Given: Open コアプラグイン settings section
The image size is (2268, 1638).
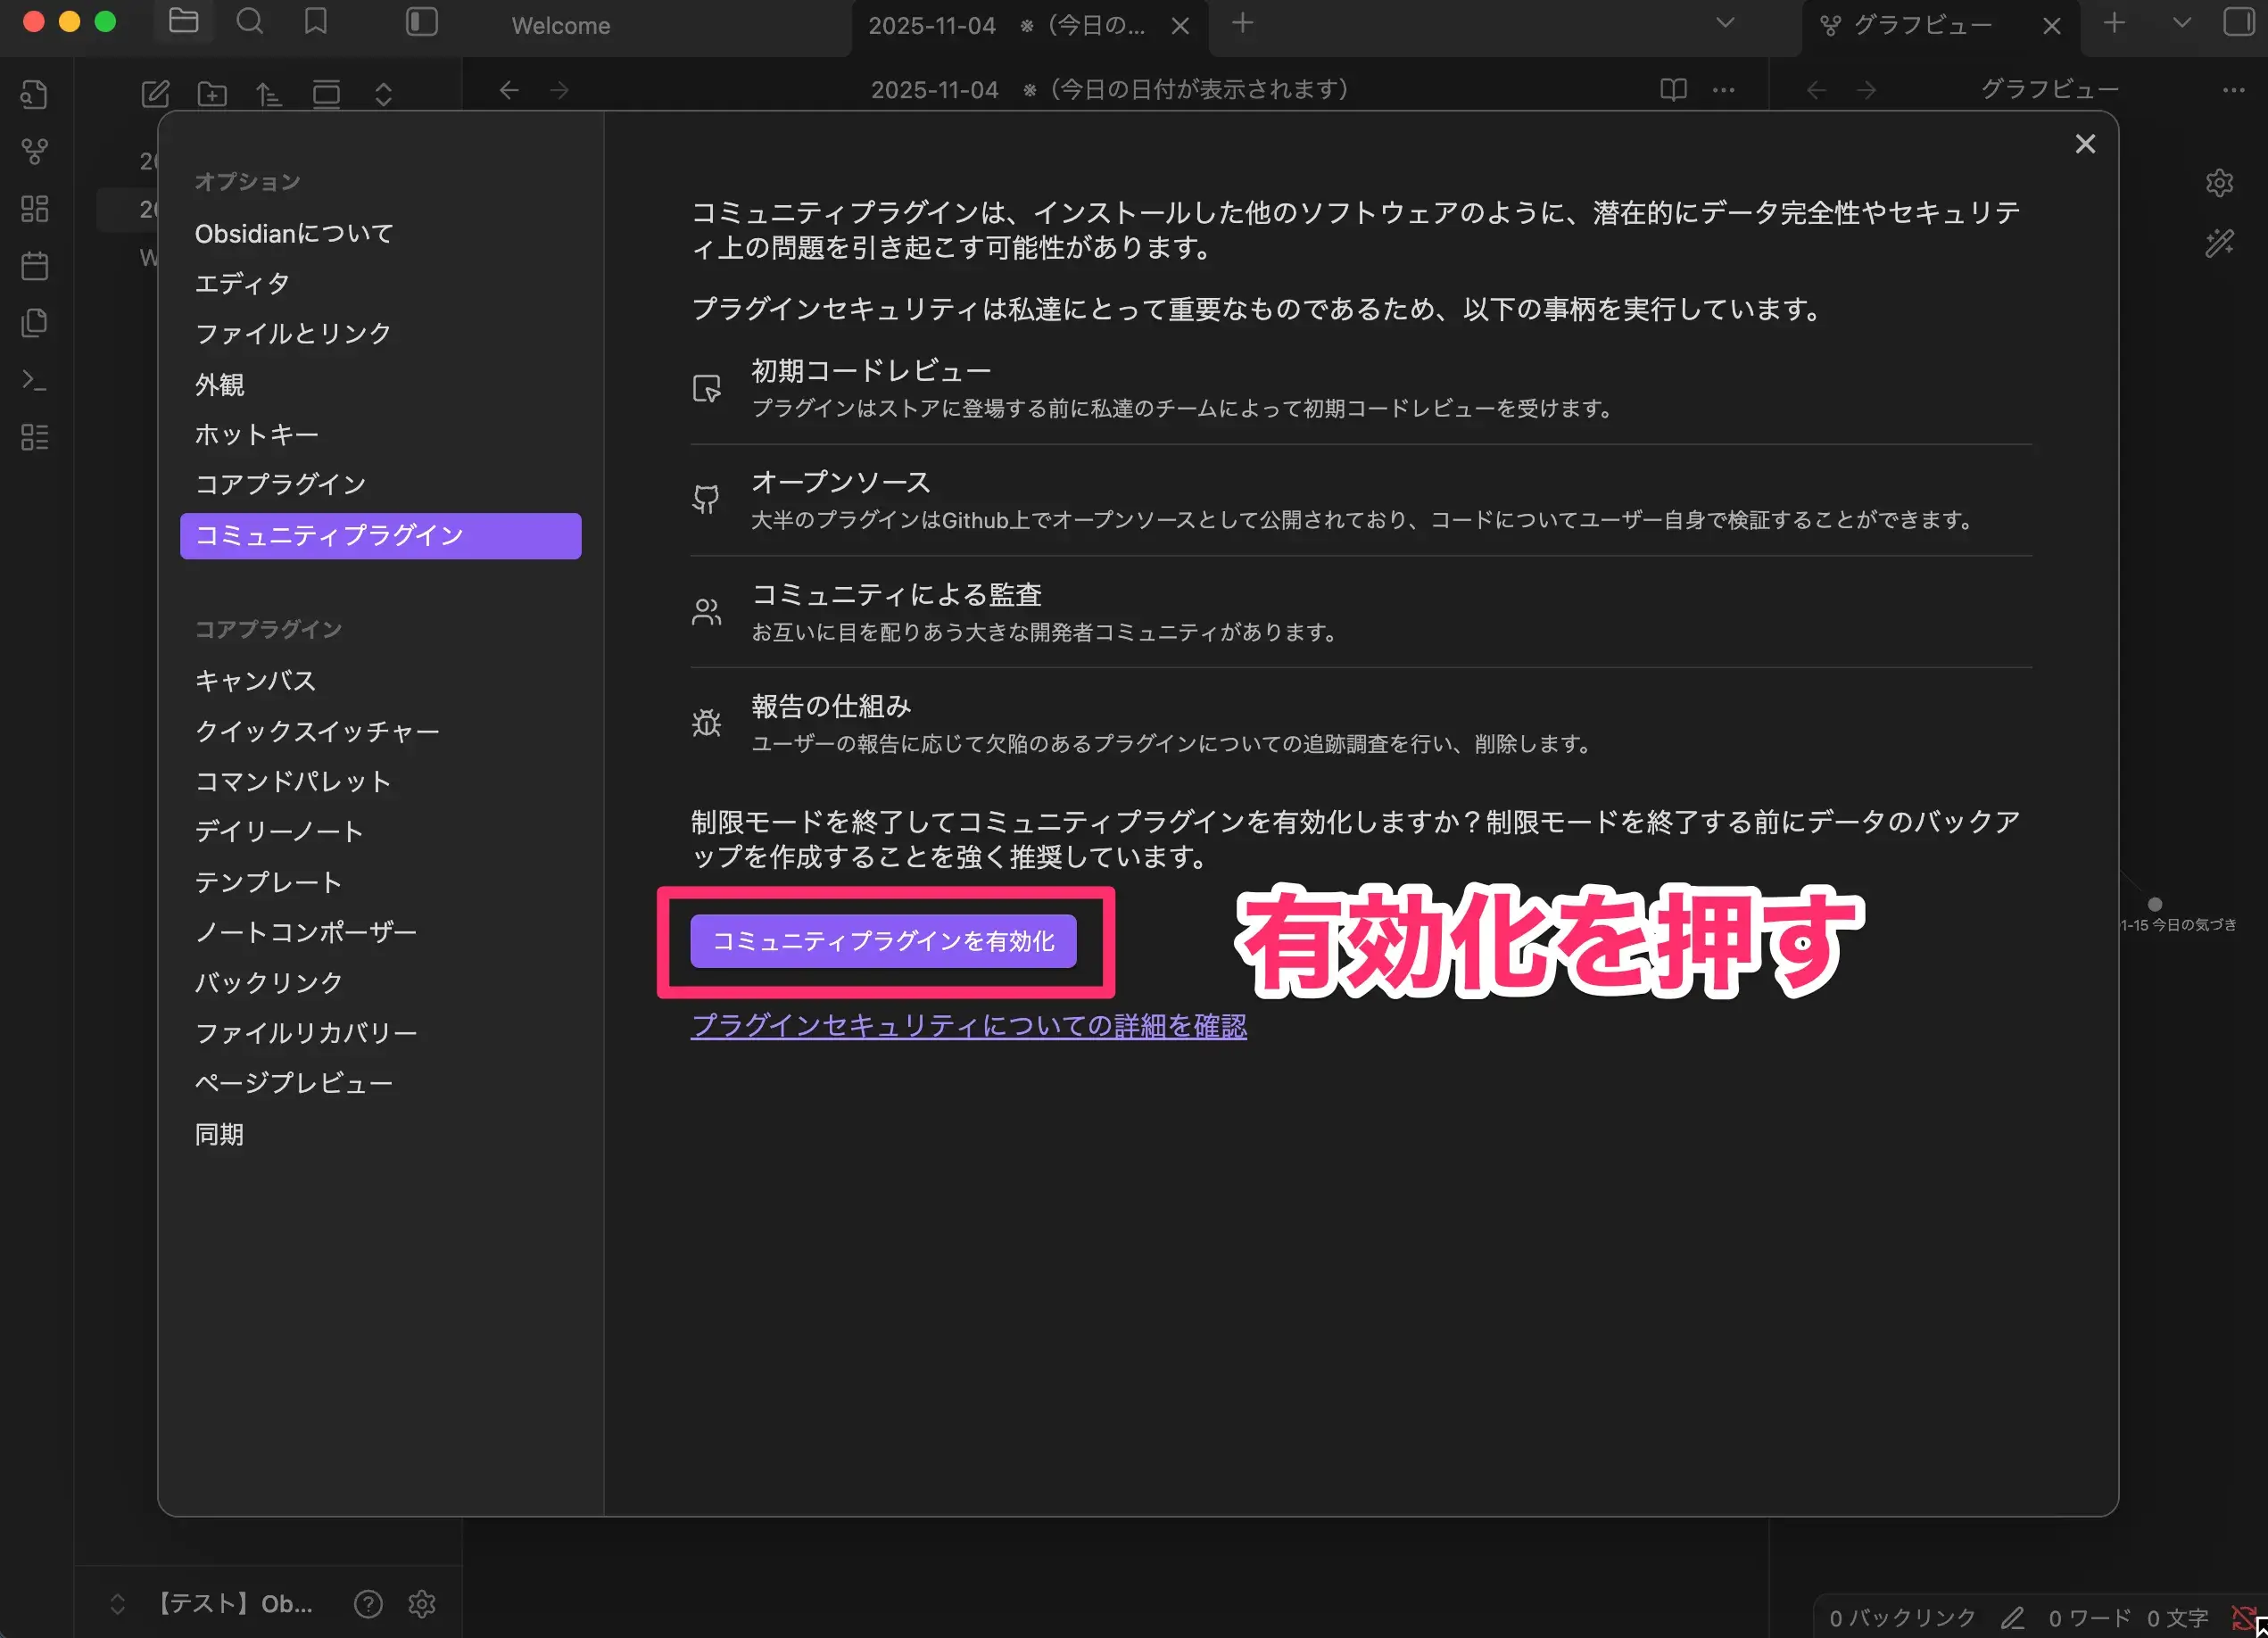Looking at the screenshot, I should [380, 485].
